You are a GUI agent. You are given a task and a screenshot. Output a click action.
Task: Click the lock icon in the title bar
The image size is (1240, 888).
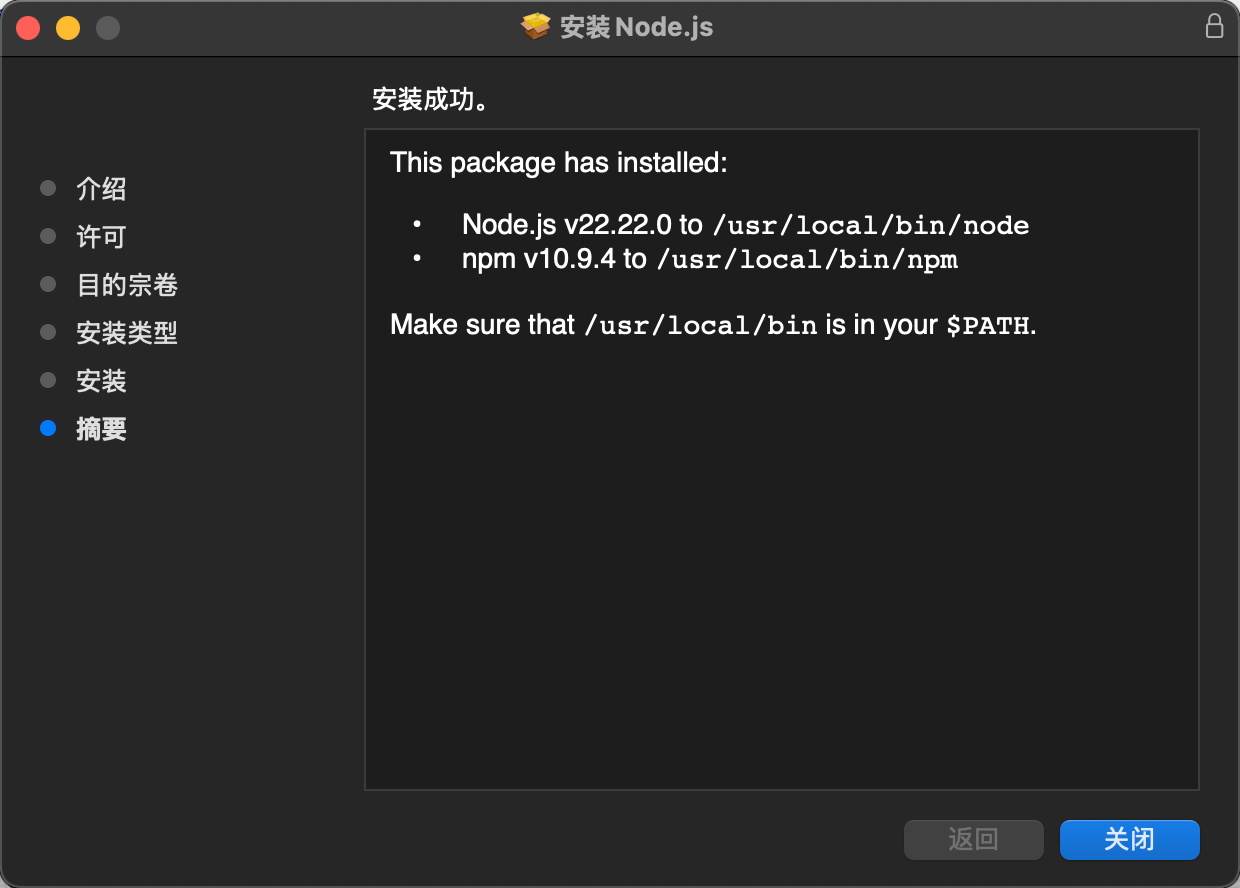tap(1214, 27)
